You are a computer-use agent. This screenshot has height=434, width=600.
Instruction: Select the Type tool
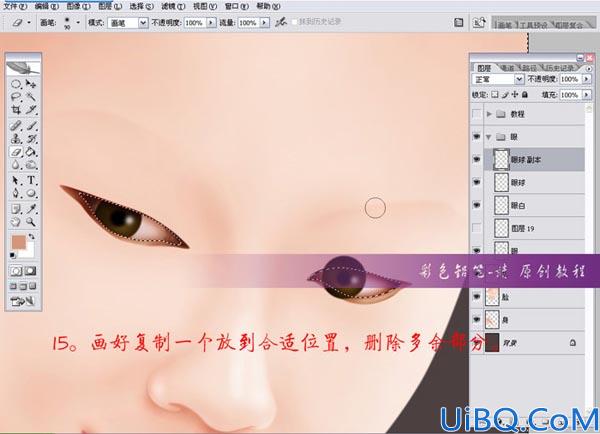[31, 180]
